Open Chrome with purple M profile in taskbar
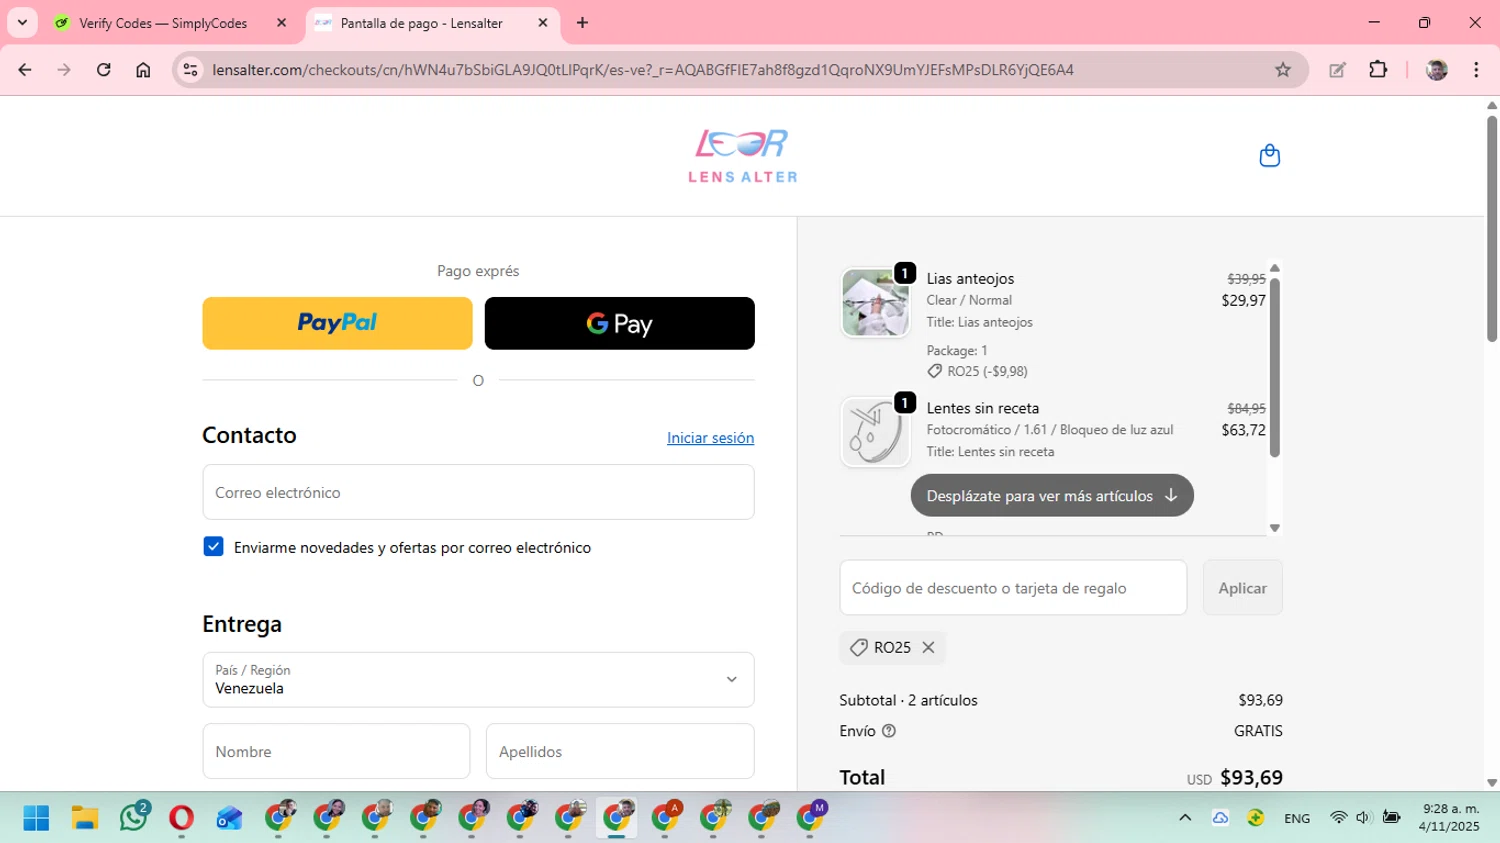This screenshot has width=1500, height=843. (x=811, y=817)
